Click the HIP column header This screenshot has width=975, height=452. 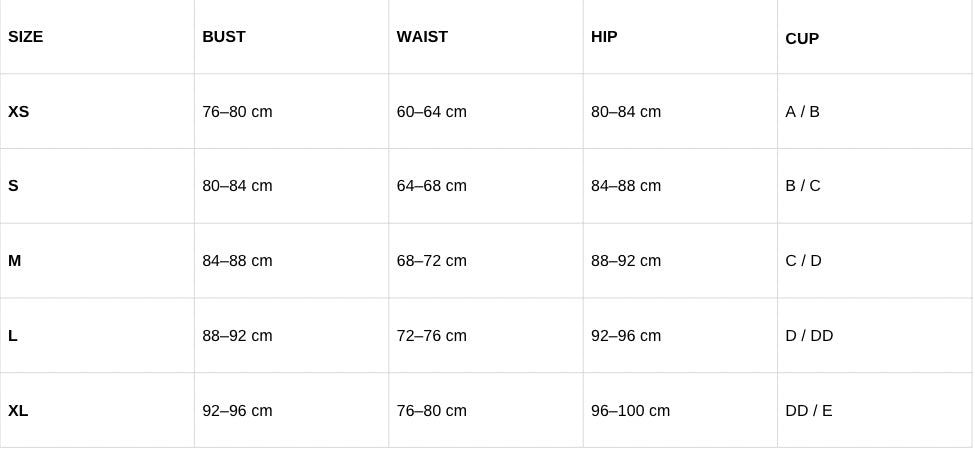click(x=604, y=37)
